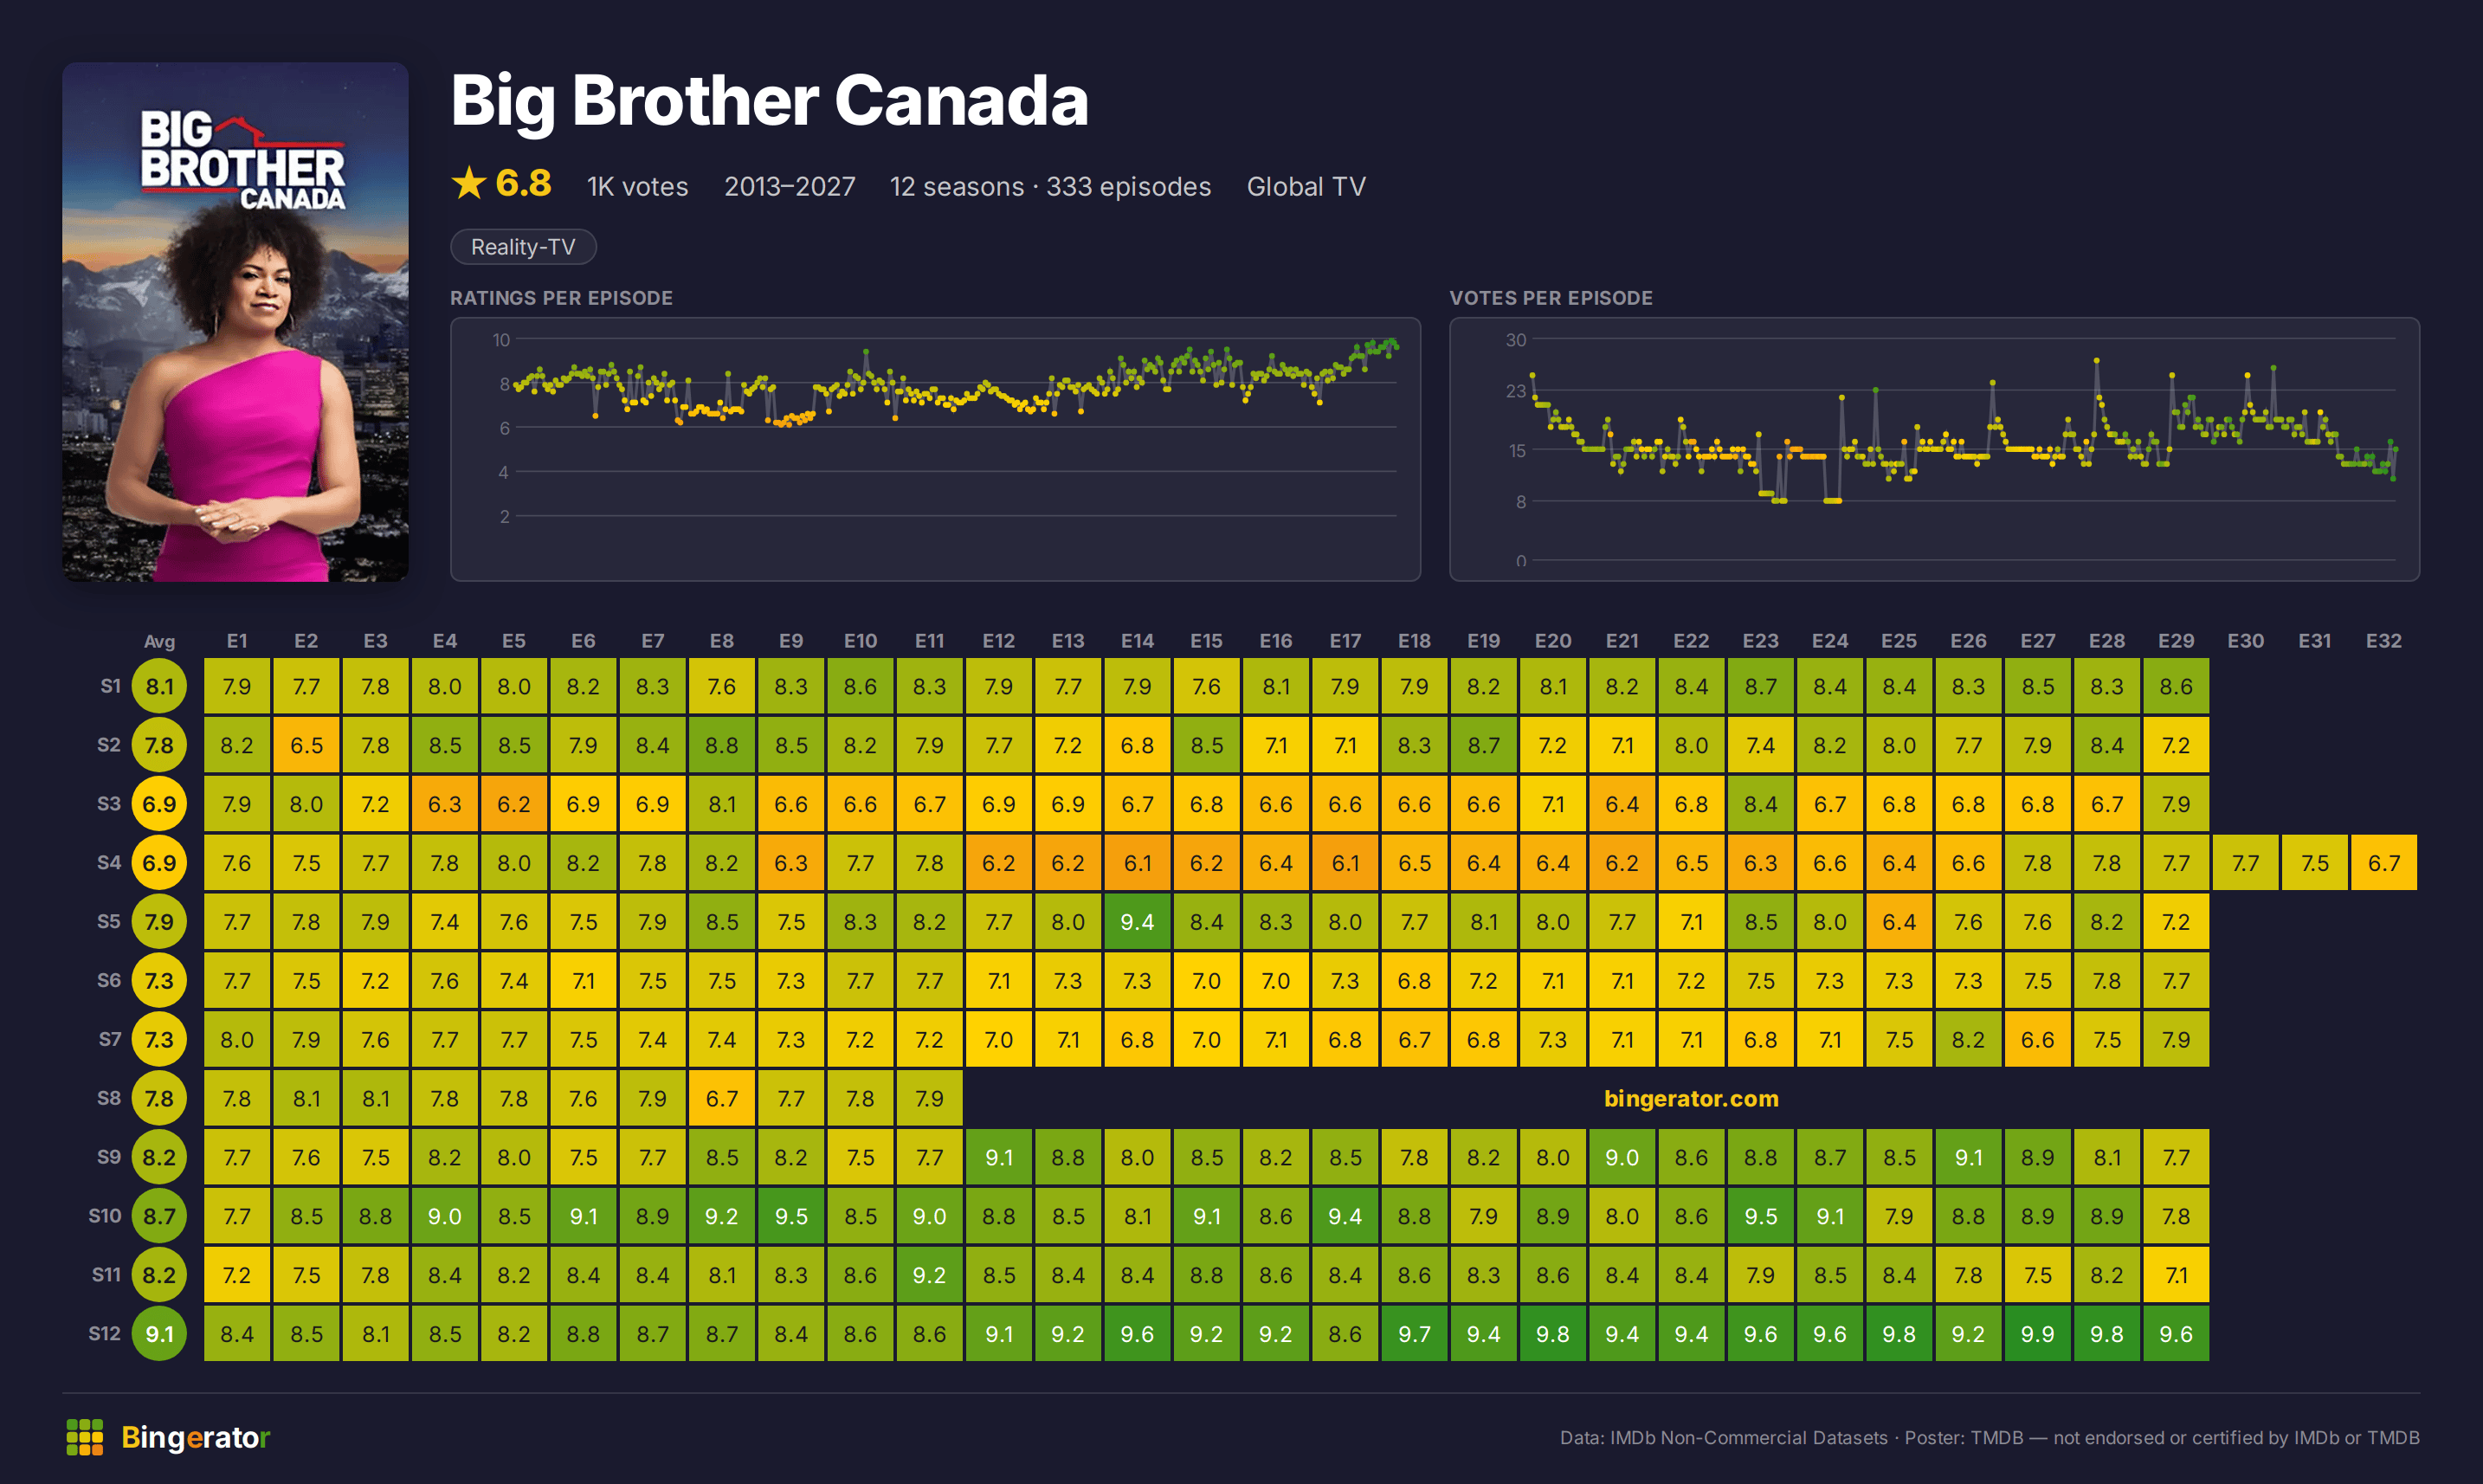The width and height of the screenshot is (2483, 1484).
Task: Click the E16 column header
Action: [x=1275, y=641]
